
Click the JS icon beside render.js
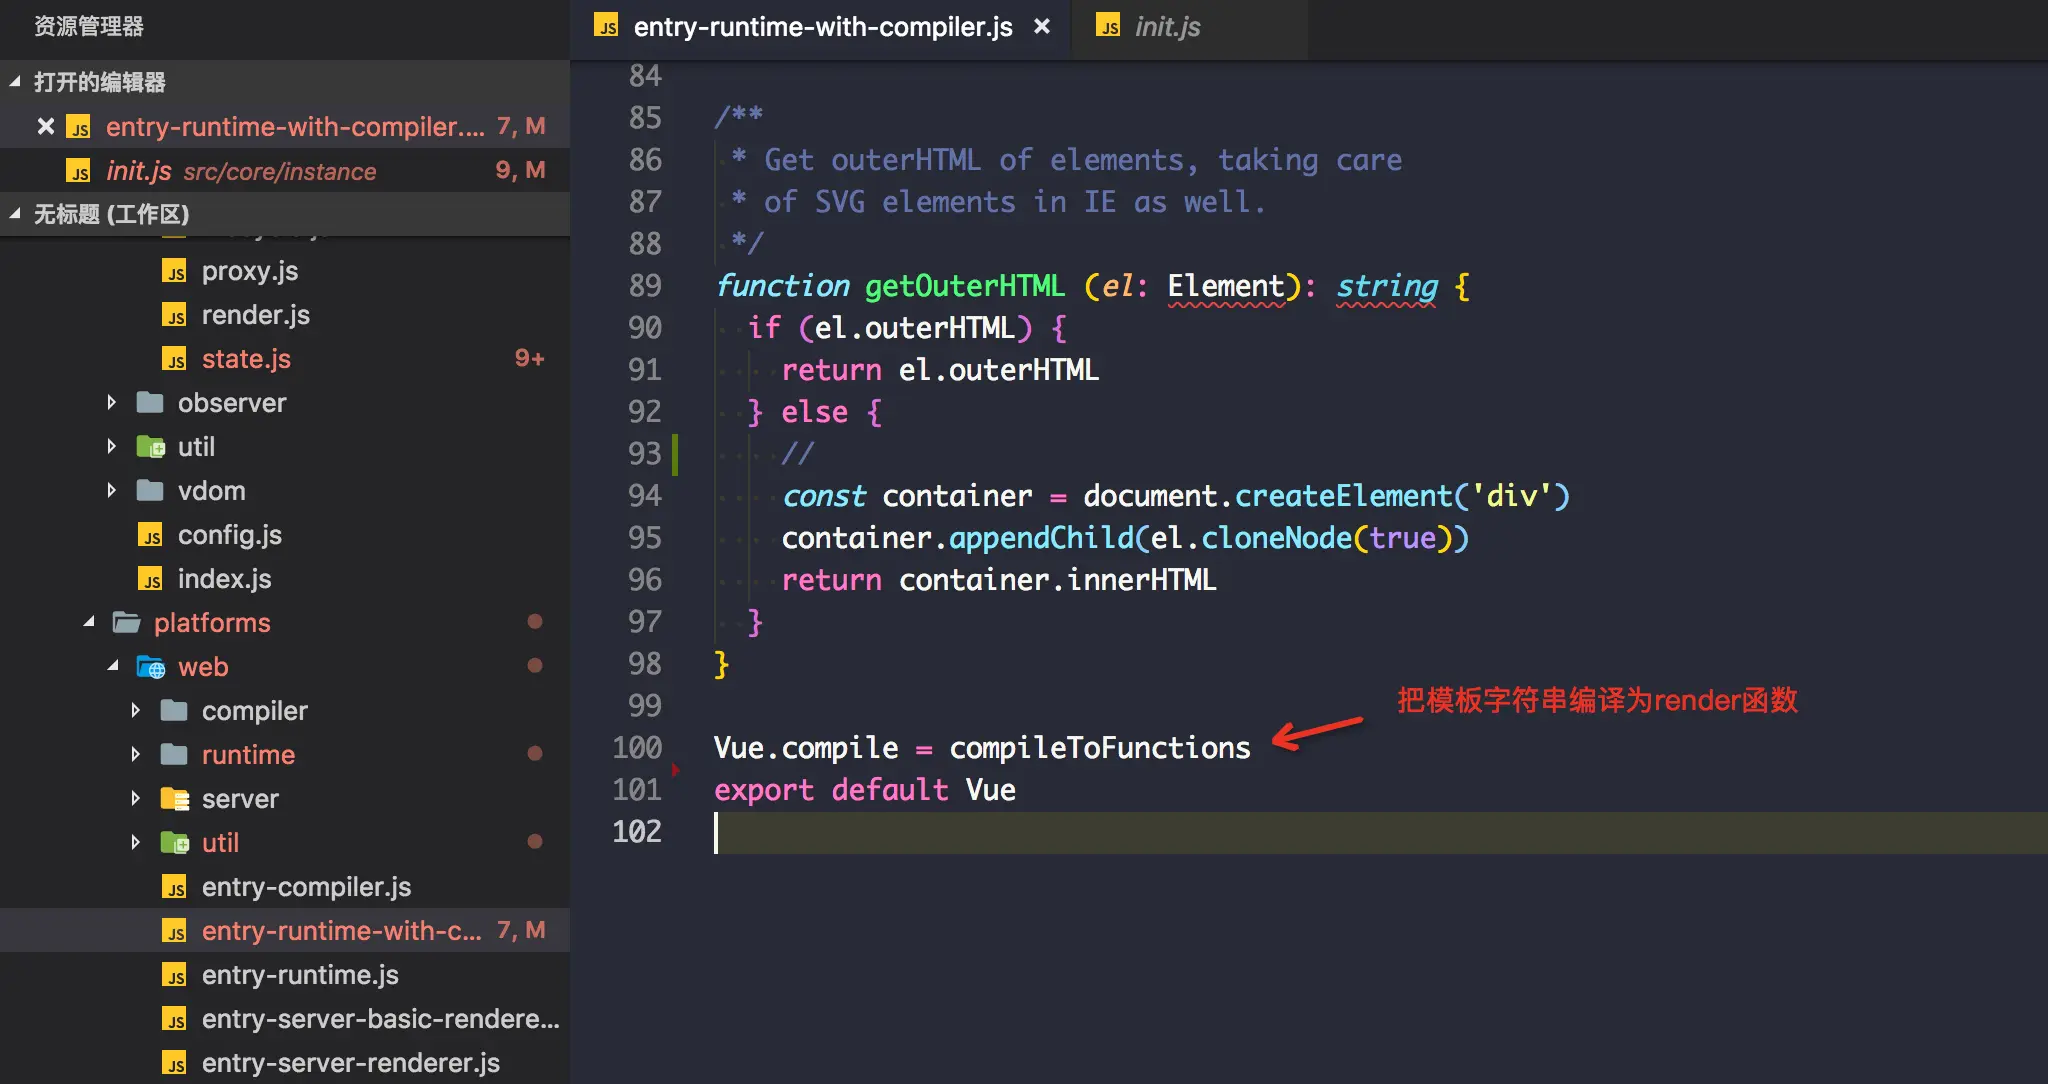coord(173,314)
